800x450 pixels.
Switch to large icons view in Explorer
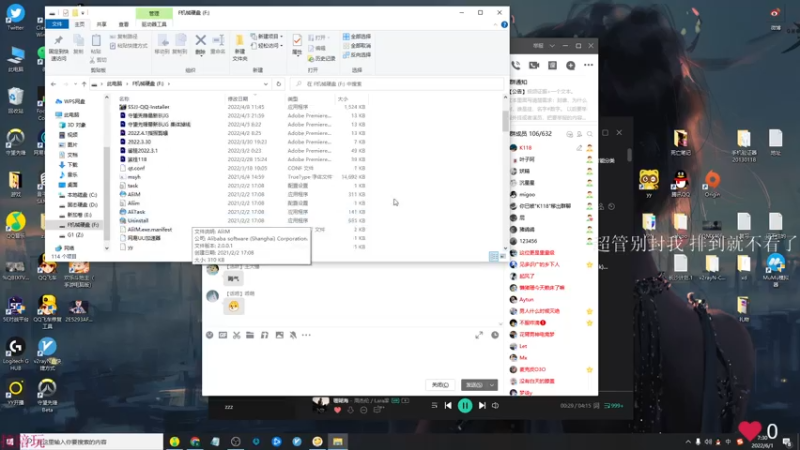pyautogui.click(x=503, y=256)
